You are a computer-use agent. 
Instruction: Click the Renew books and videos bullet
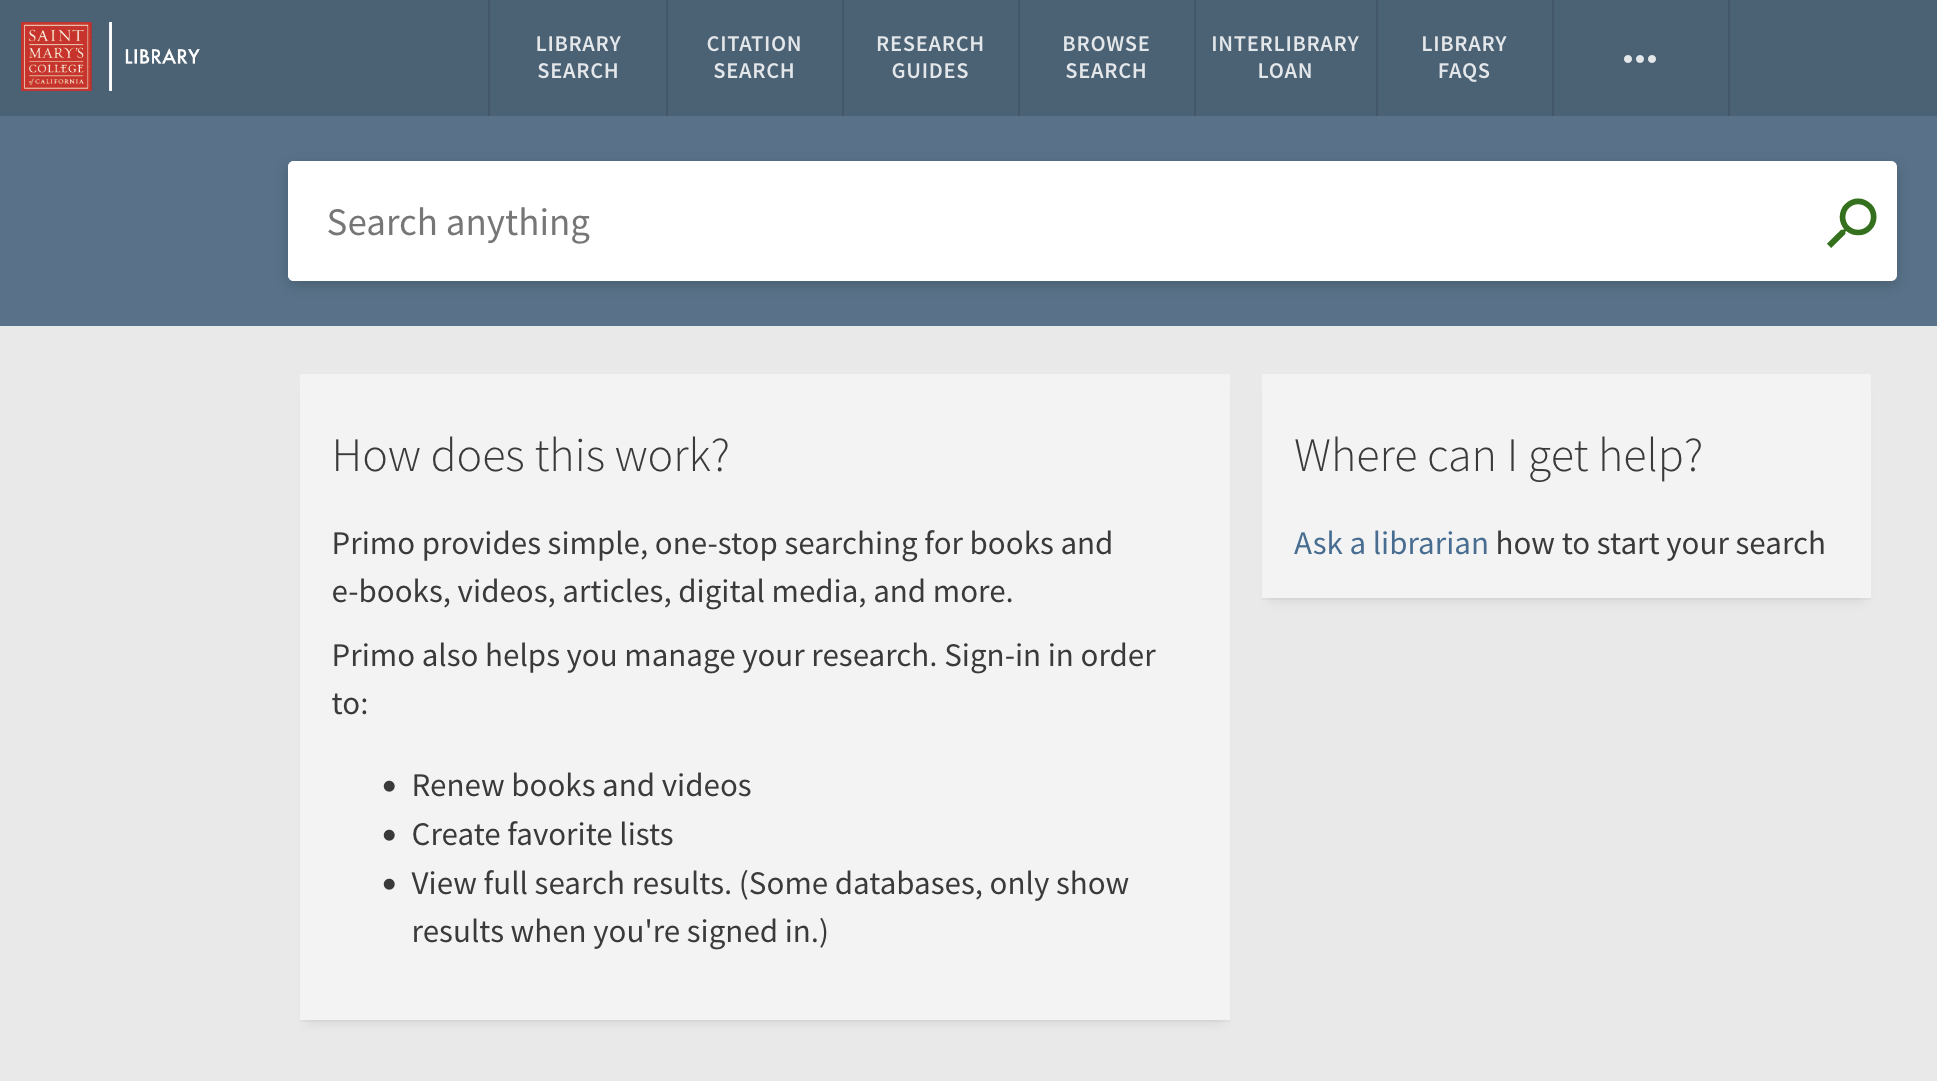click(581, 785)
